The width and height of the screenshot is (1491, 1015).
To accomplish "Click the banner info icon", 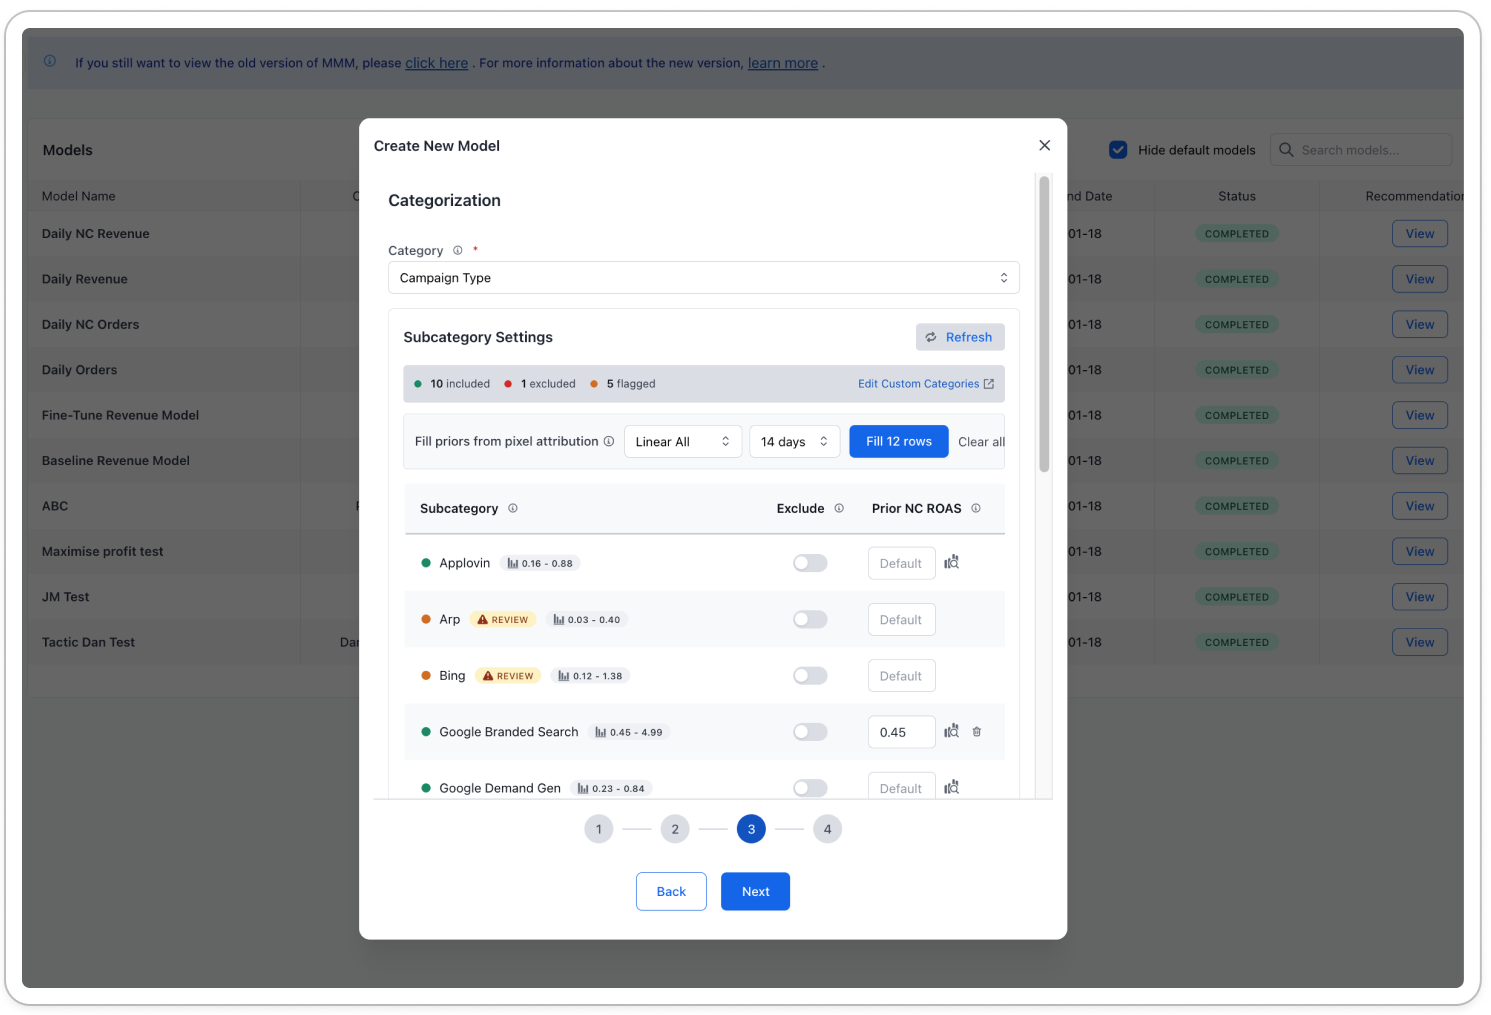I will click(50, 61).
